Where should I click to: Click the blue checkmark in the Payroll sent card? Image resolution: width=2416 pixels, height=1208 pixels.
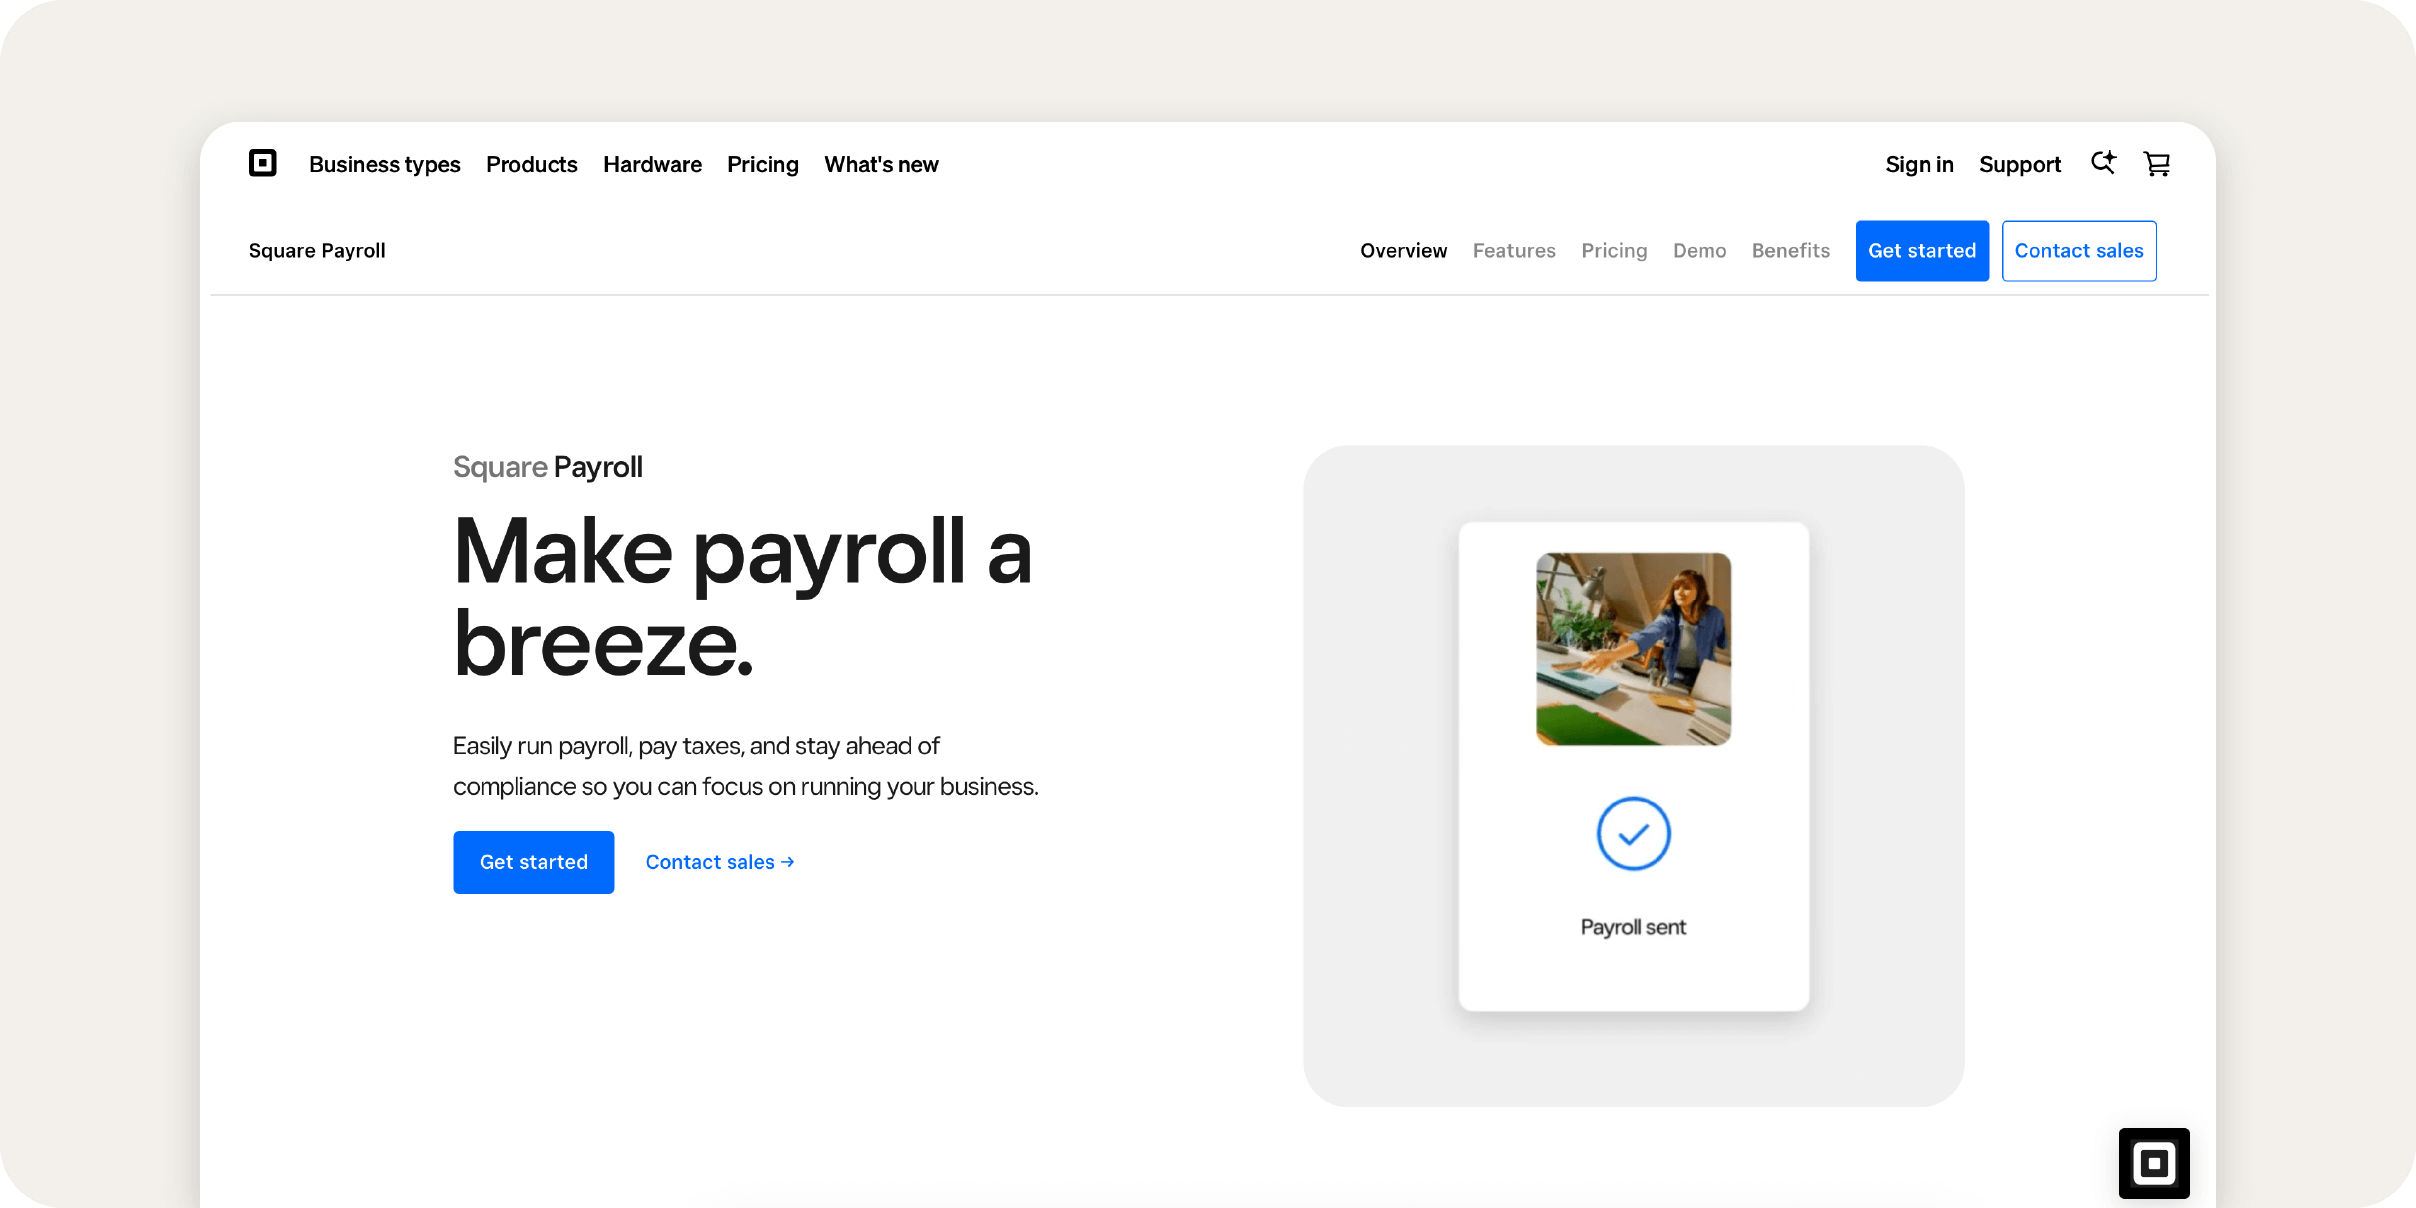click(1633, 833)
